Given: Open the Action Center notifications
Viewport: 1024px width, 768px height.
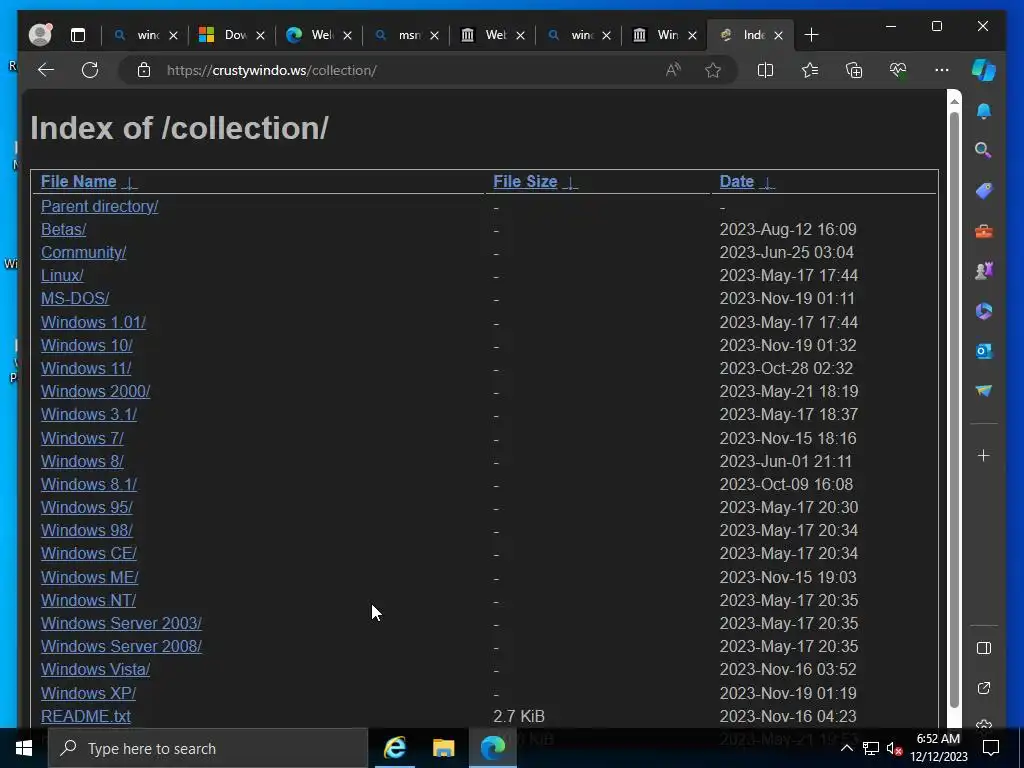Looking at the screenshot, I should coord(991,748).
